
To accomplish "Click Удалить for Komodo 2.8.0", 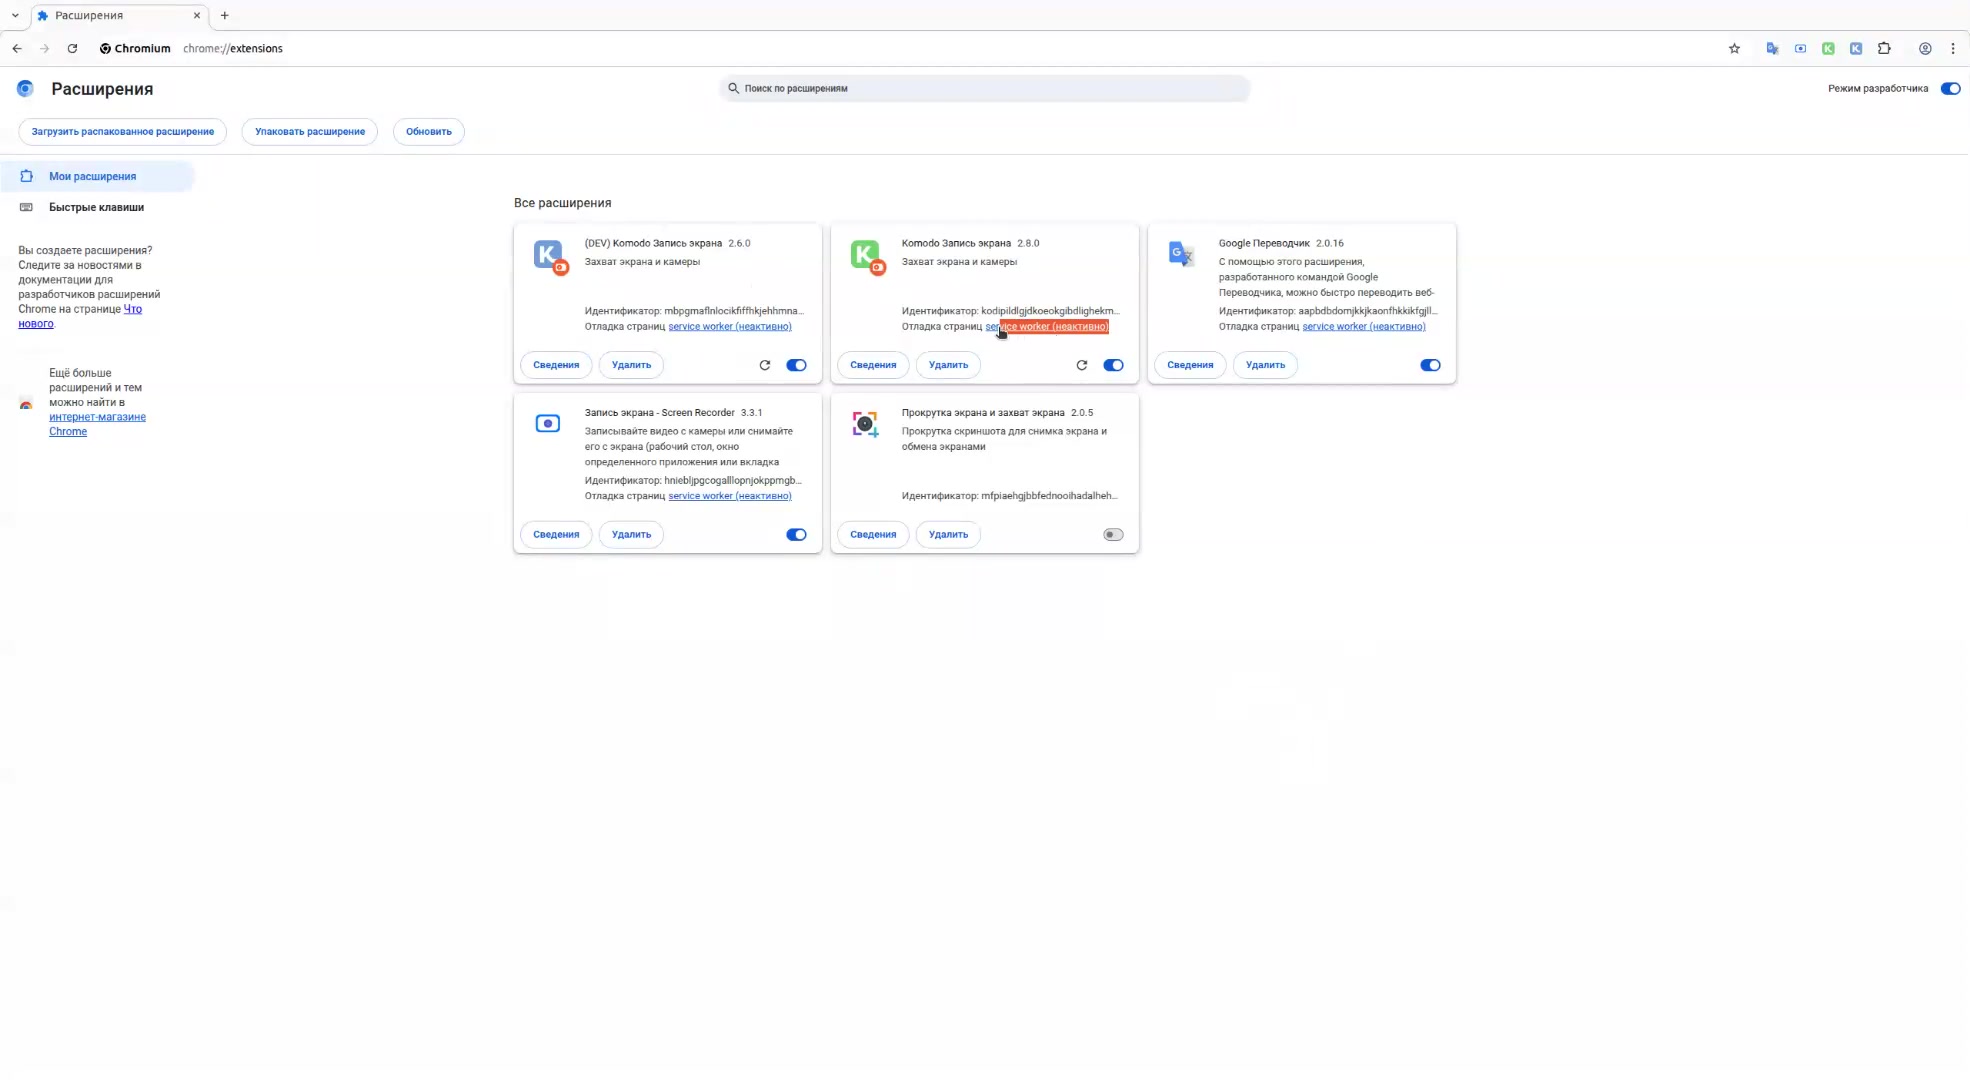I will (948, 365).
